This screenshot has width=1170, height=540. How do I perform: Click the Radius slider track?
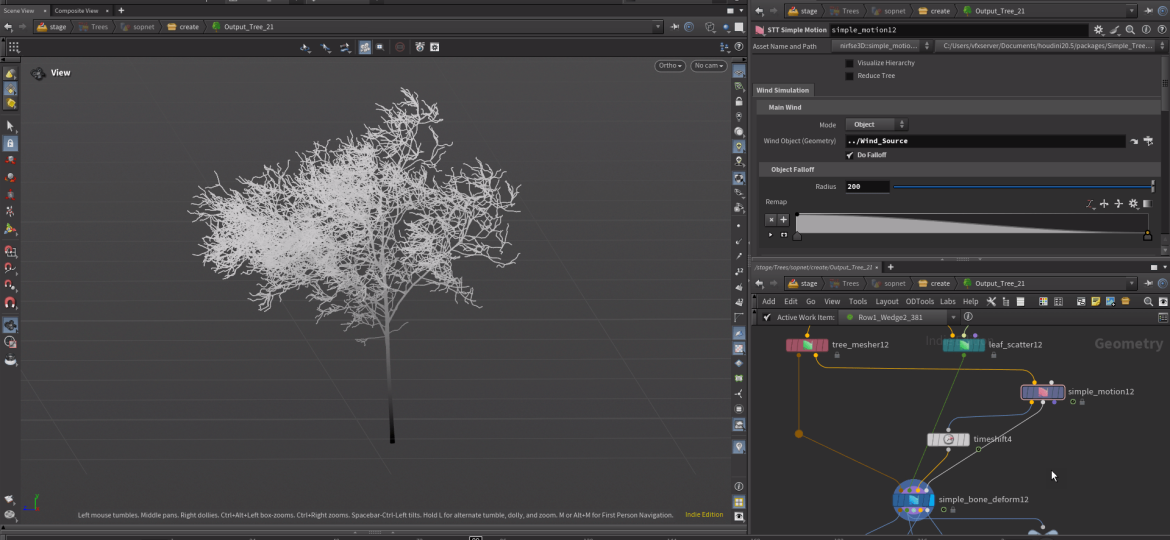[1020, 187]
